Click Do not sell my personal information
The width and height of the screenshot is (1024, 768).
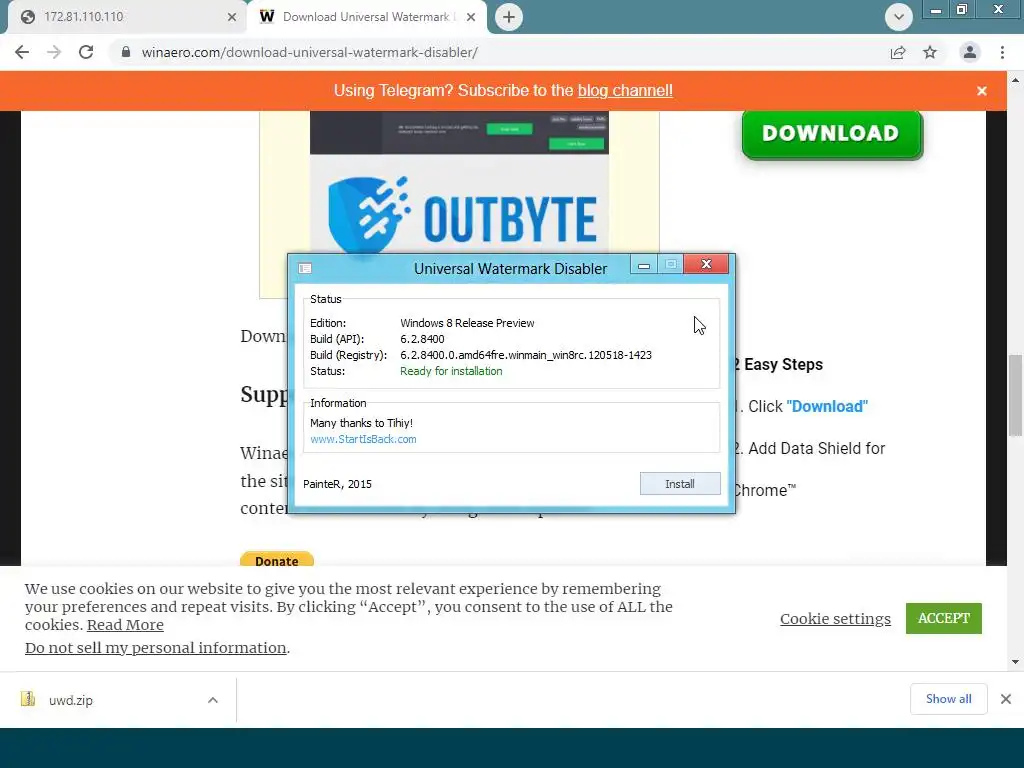(155, 648)
